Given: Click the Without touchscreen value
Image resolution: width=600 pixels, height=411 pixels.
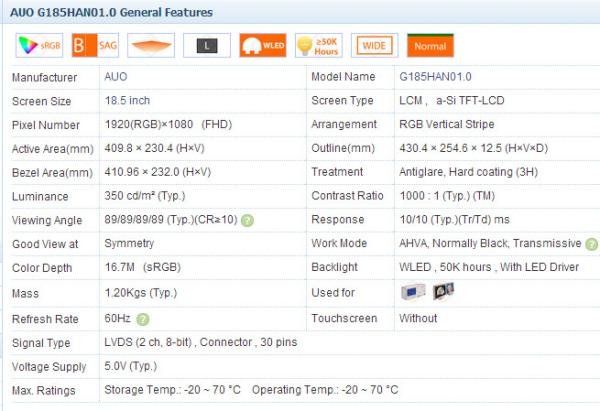Looking at the screenshot, I should point(418,318).
